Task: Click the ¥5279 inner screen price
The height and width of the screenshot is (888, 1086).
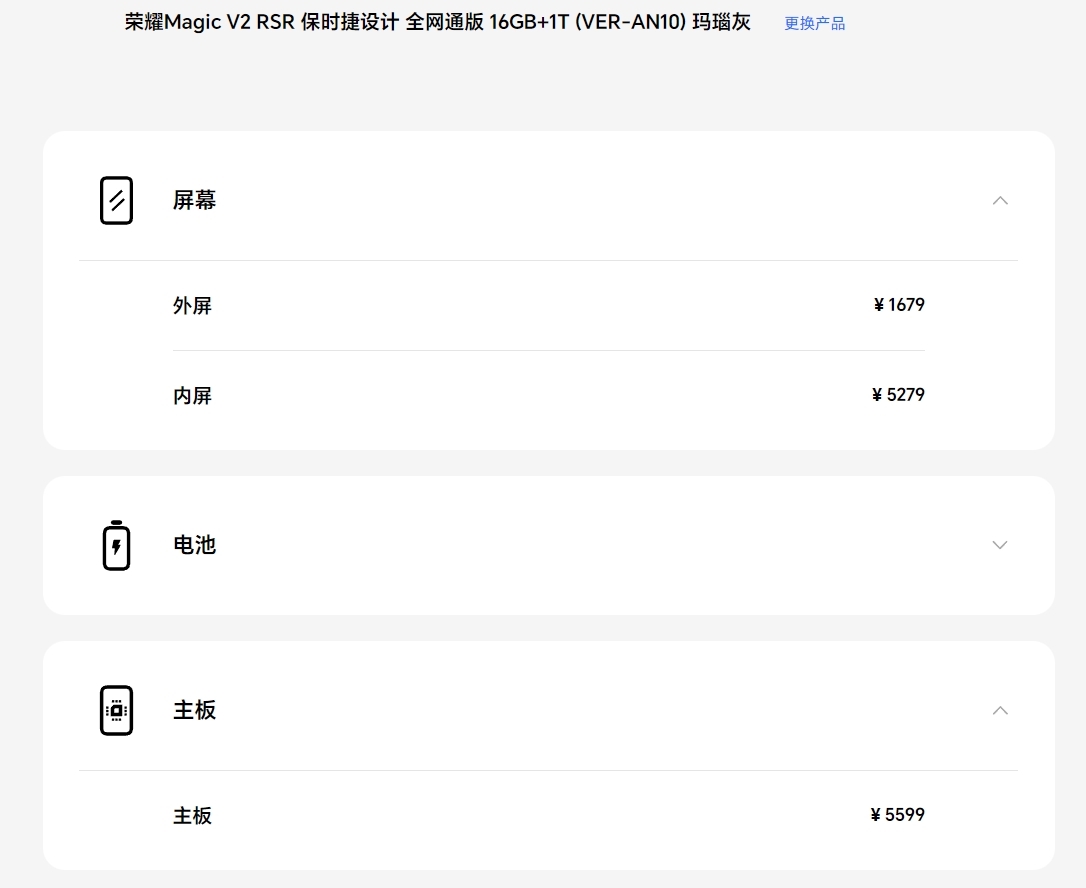Action: pos(898,395)
